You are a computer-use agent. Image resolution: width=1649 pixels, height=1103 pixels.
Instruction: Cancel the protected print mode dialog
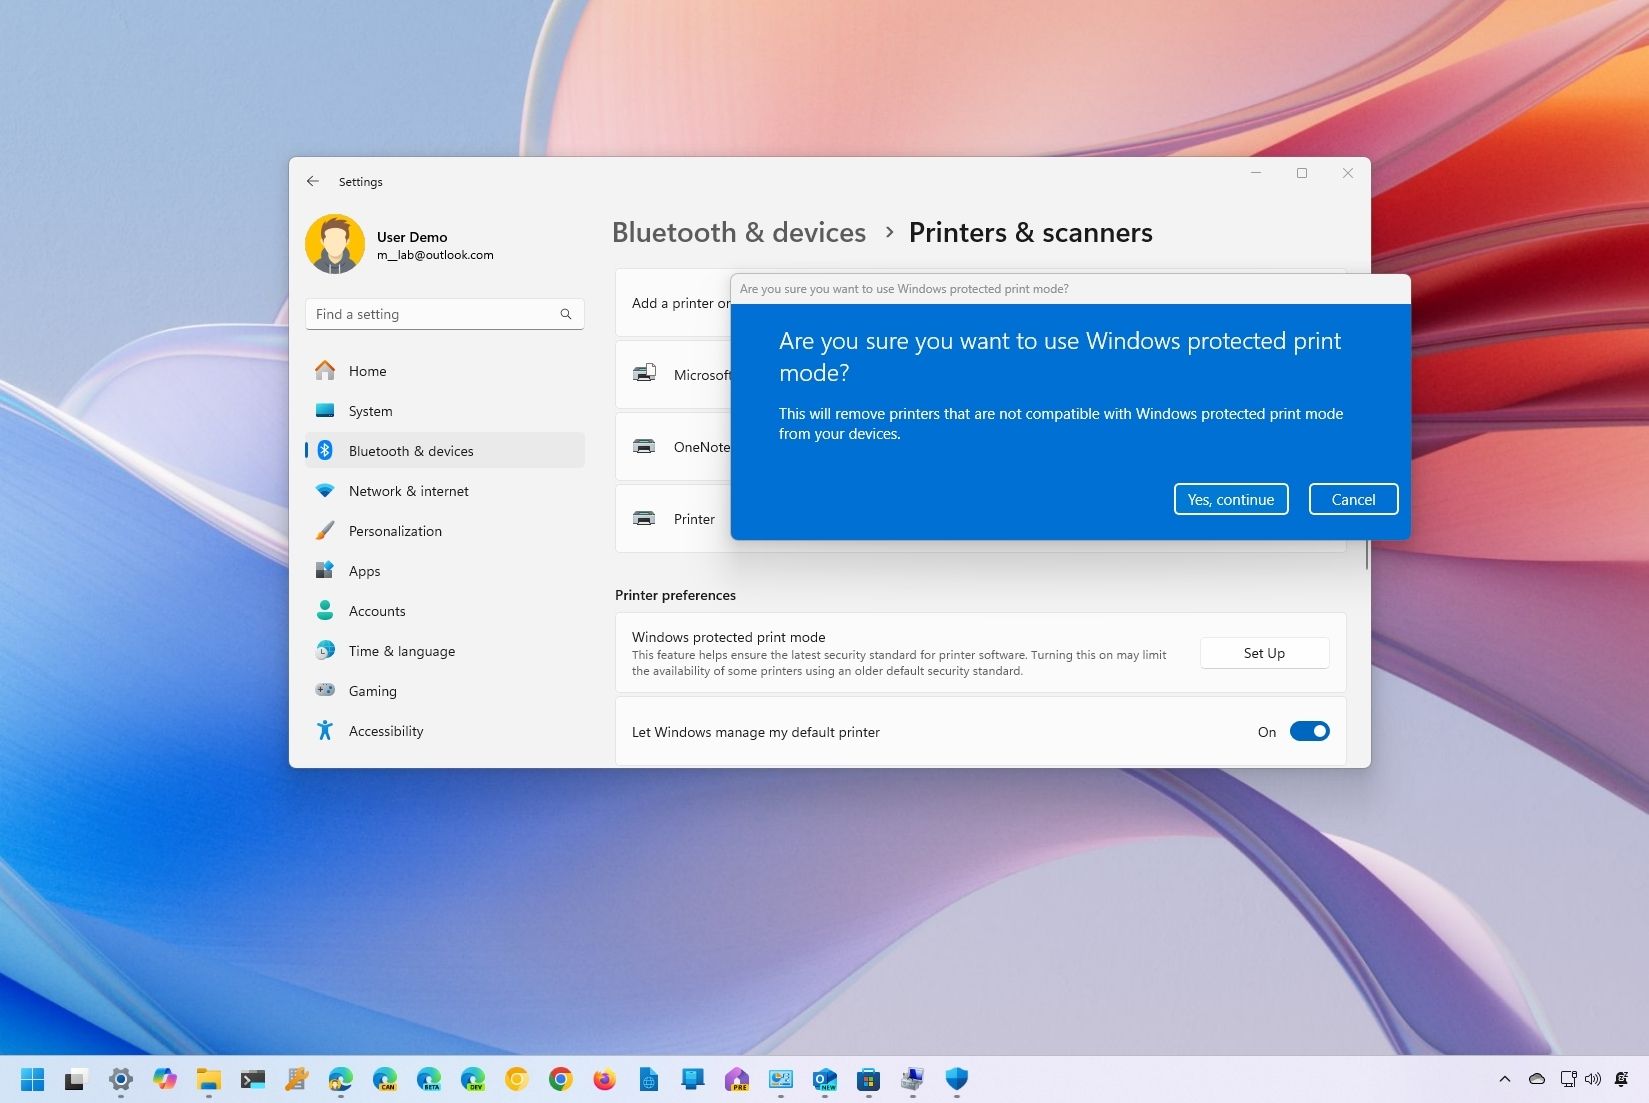coord(1353,499)
